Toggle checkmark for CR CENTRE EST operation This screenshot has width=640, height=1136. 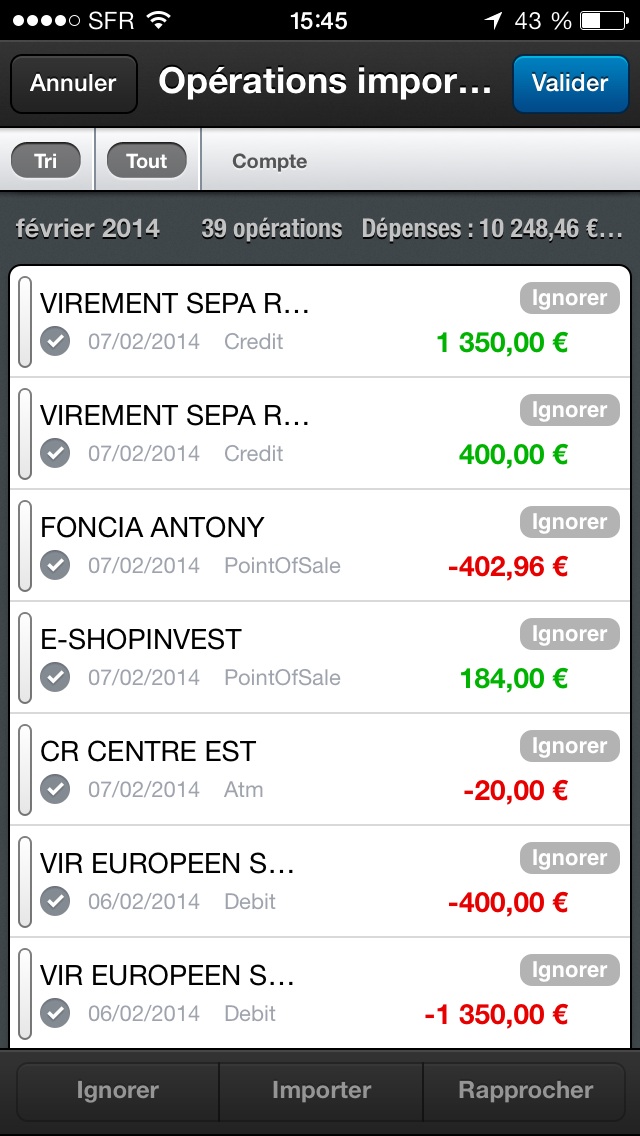55,790
